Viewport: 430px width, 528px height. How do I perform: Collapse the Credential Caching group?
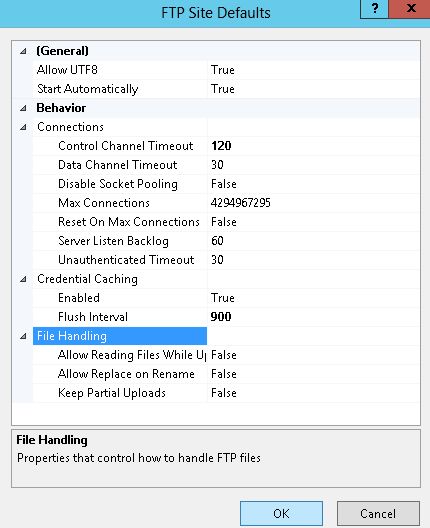coord(23,279)
